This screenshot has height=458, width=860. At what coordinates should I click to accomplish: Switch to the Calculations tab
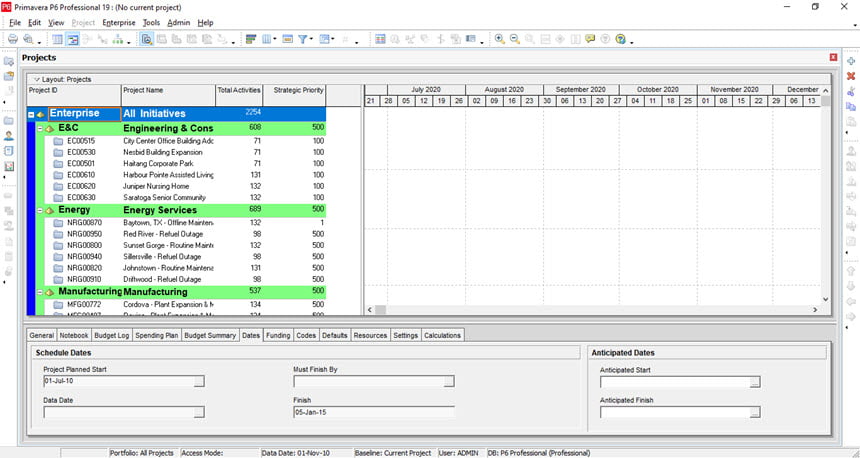(x=443, y=335)
